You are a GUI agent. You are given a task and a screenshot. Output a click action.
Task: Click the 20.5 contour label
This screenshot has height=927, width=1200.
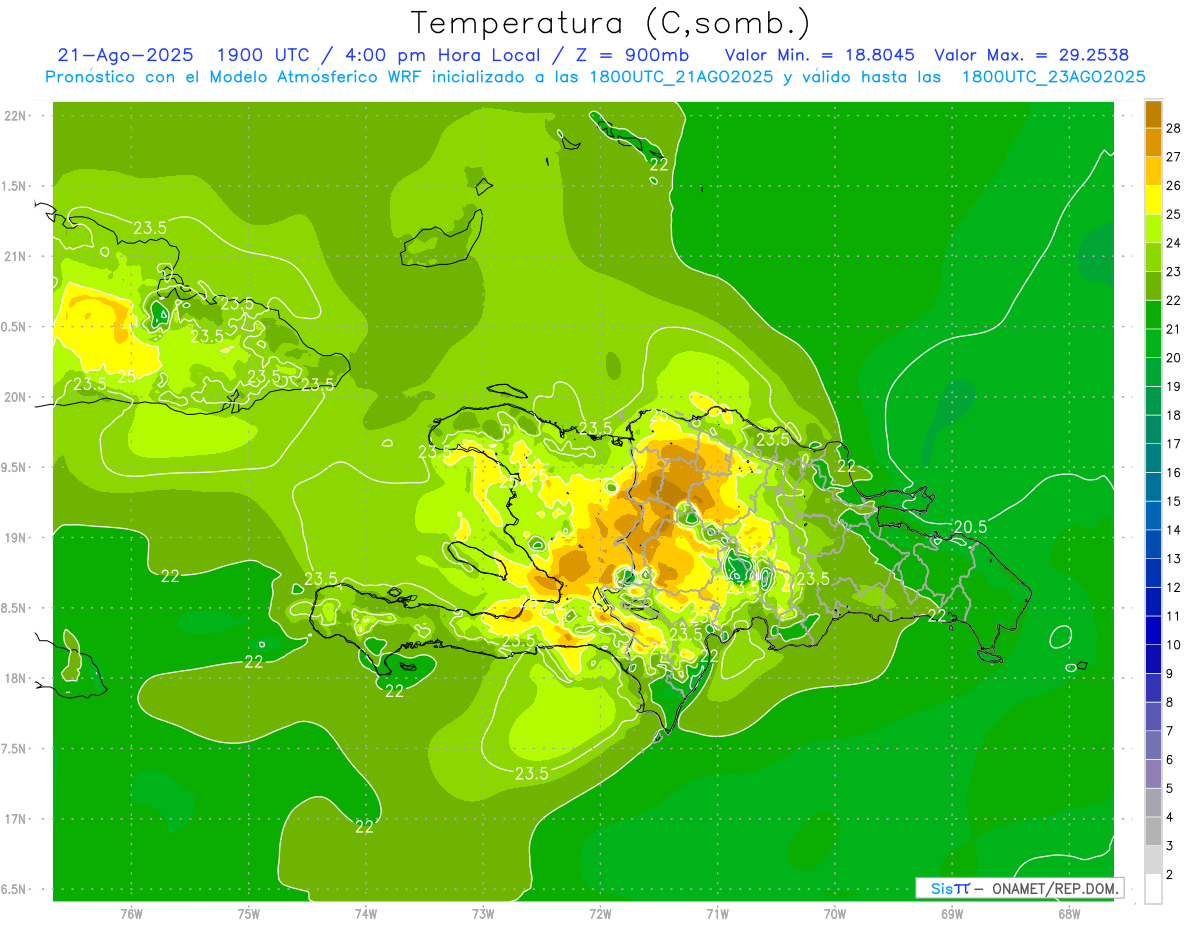coord(970,527)
